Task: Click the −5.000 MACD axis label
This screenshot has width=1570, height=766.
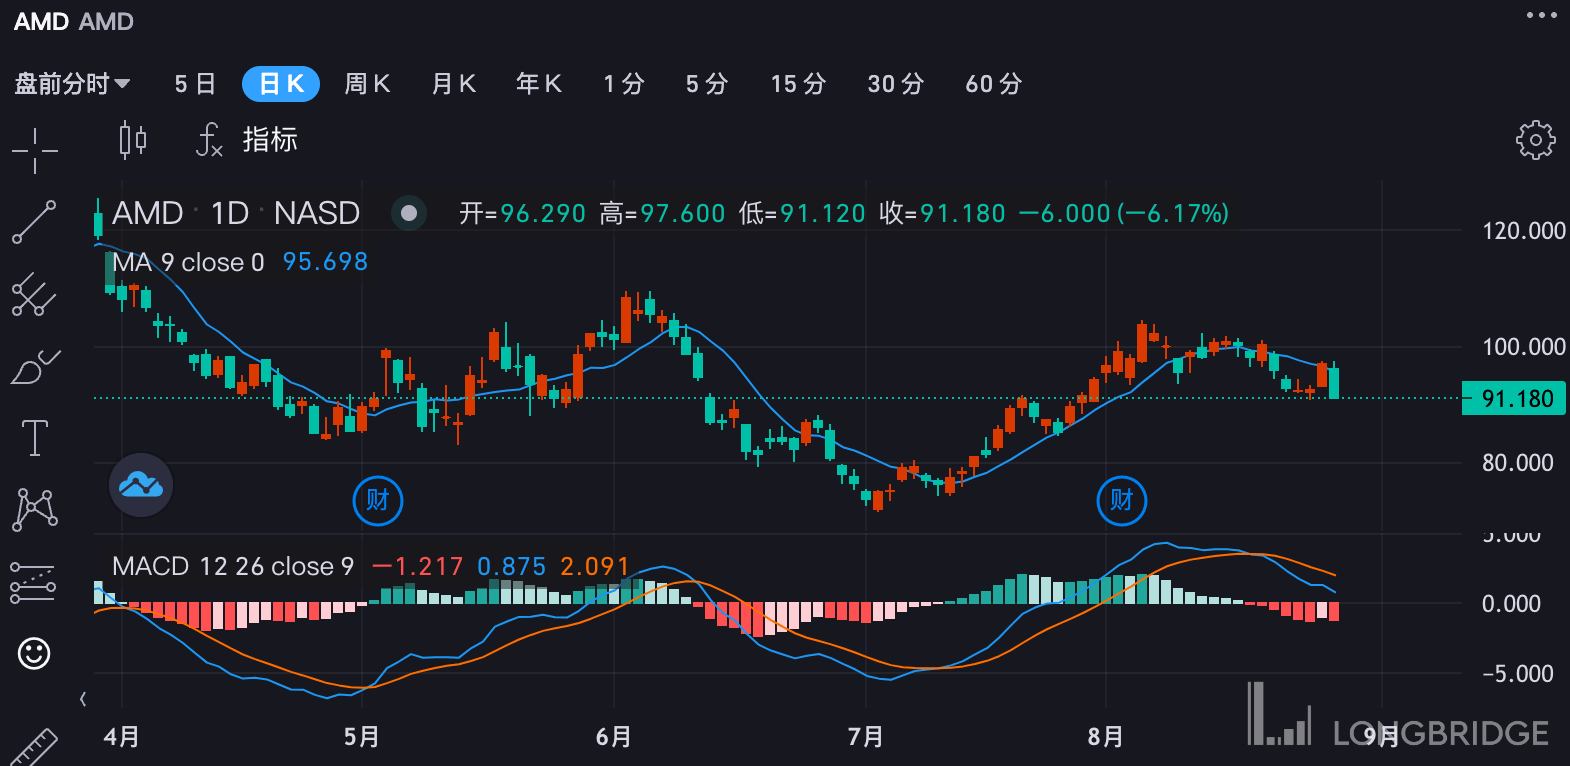Action: click(x=1517, y=674)
